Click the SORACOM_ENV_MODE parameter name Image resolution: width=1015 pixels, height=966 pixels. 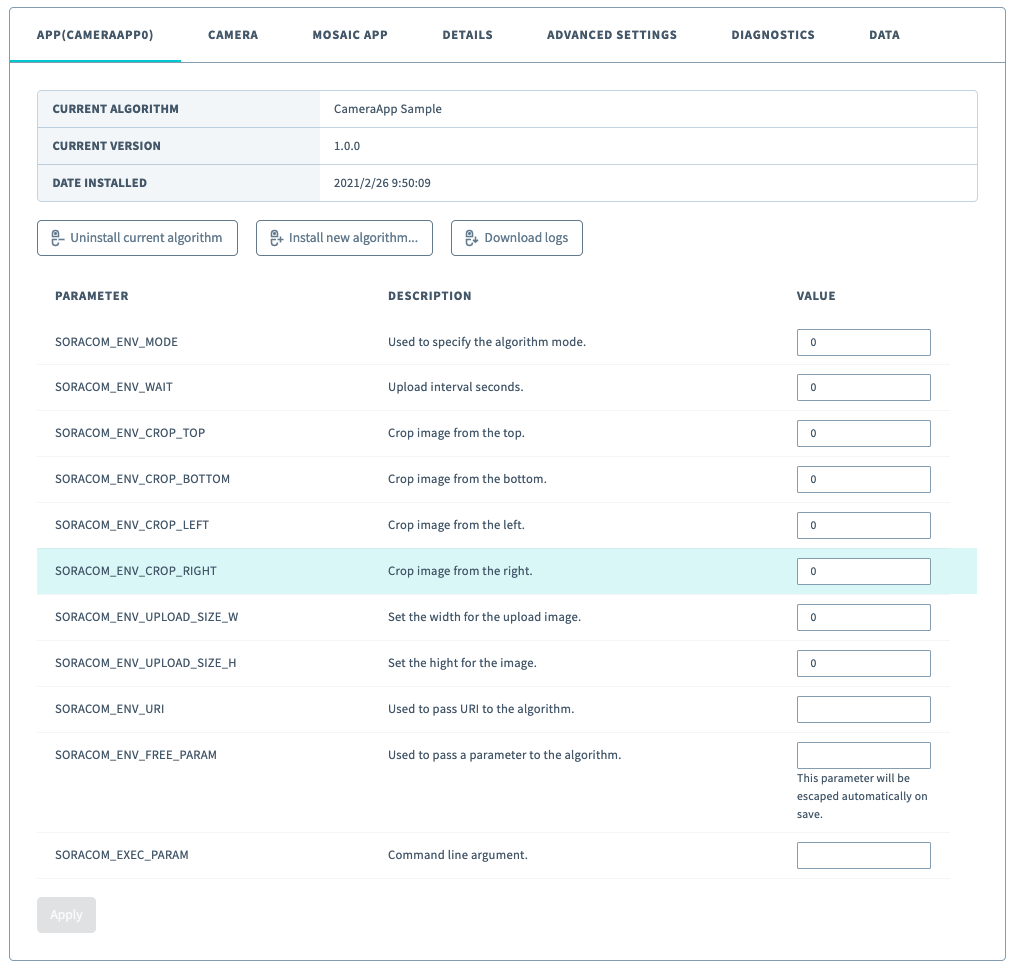(x=117, y=342)
